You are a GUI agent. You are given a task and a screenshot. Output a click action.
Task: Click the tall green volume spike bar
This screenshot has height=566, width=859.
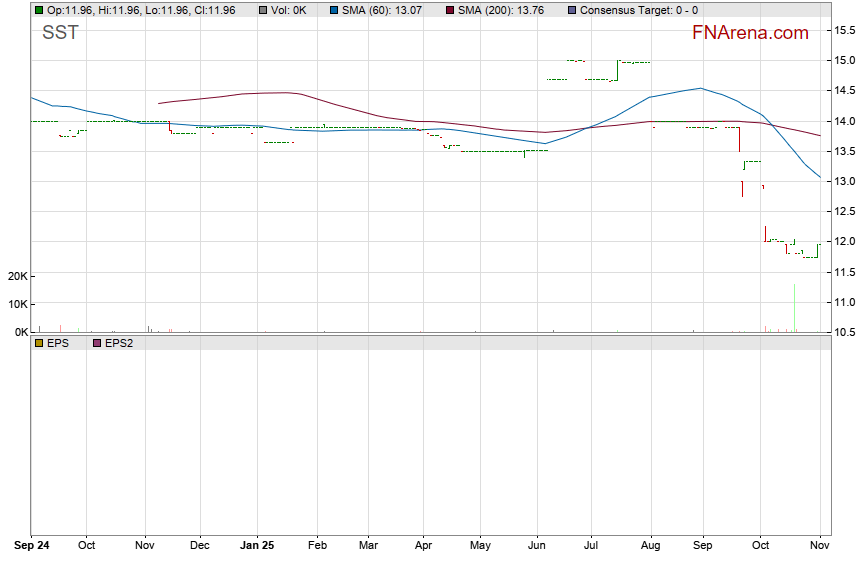(x=794, y=308)
